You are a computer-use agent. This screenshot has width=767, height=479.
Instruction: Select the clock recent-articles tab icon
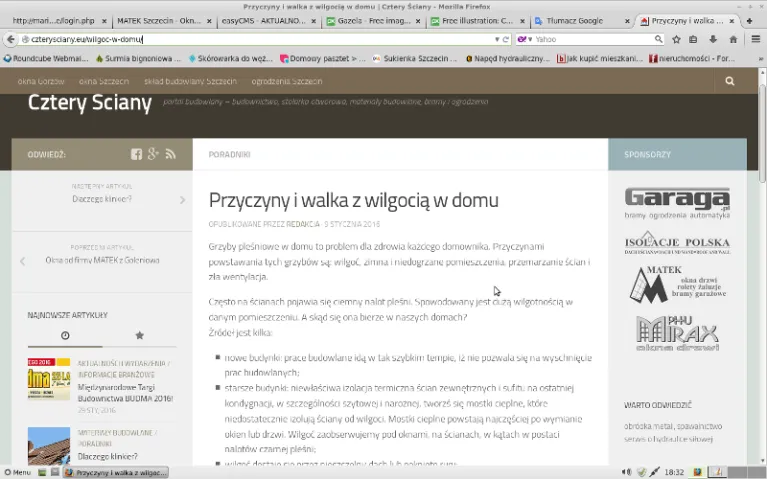pos(65,336)
